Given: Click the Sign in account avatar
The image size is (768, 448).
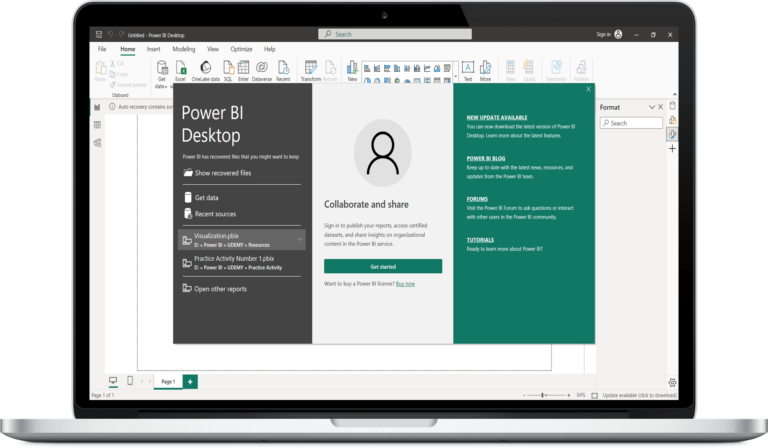Looking at the screenshot, I should 618,34.
